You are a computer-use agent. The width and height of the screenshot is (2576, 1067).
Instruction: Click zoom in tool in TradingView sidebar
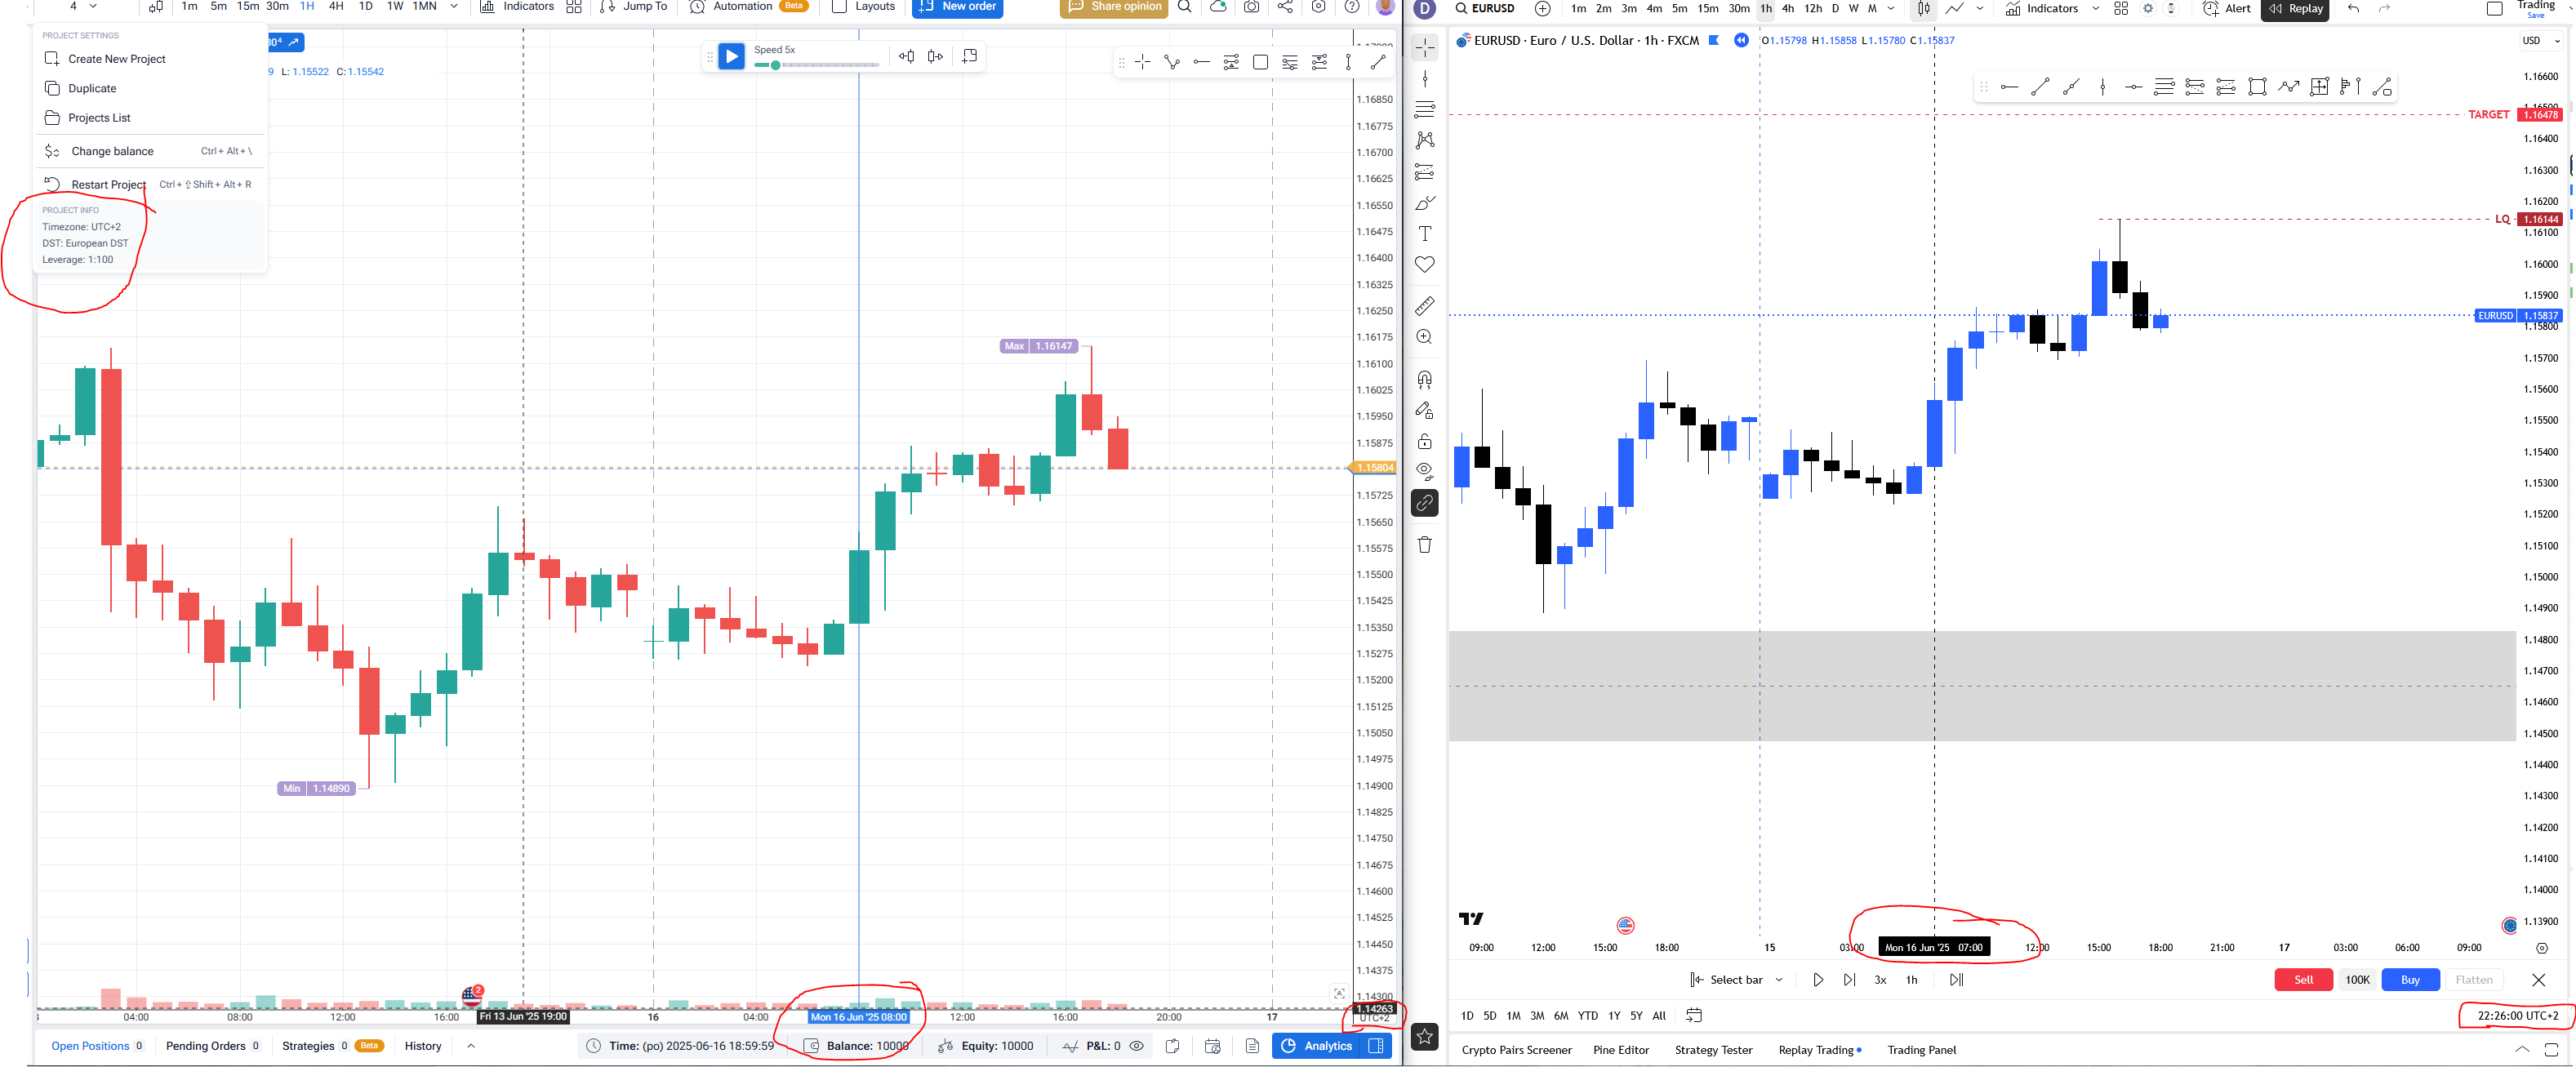(x=1425, y=337)
